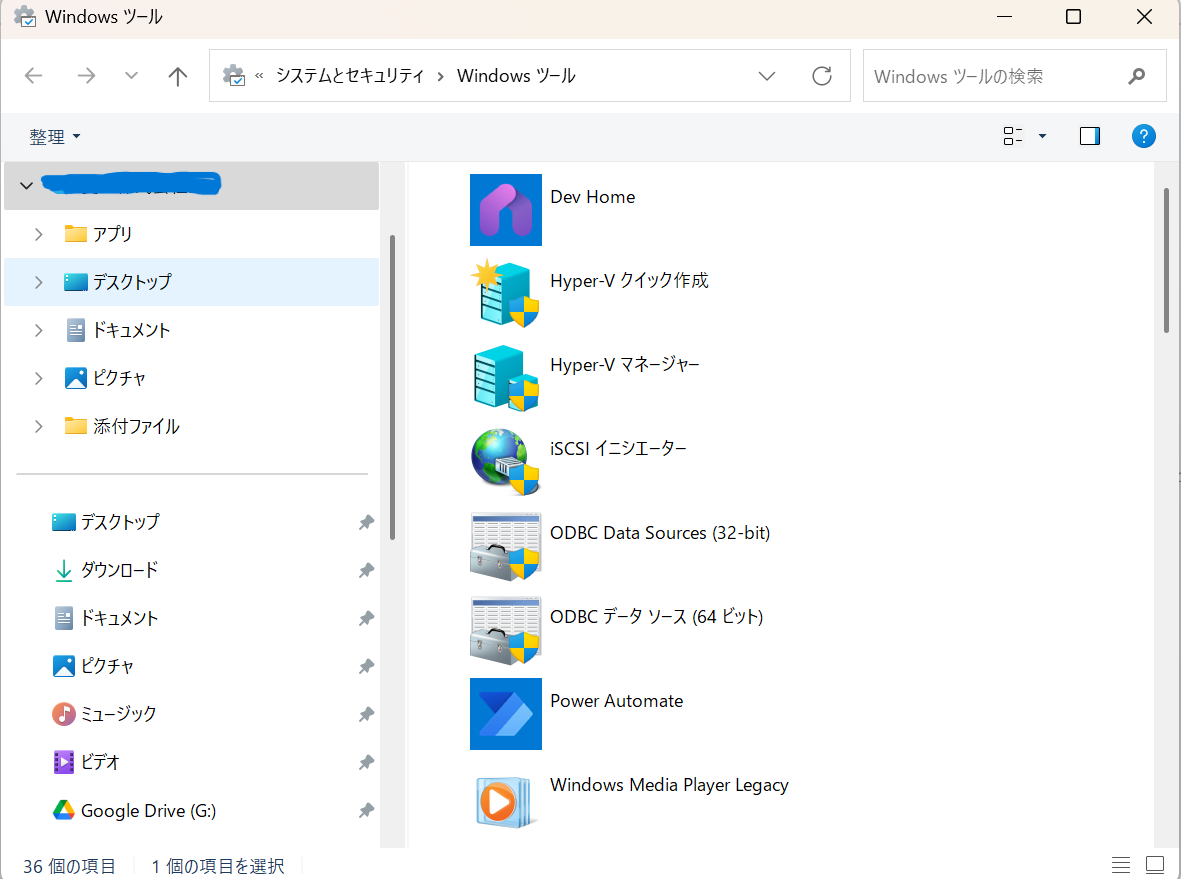Viewport: 1181px width, 879px height.
Task: Switch to details view in status bar
Action: [1121, 865]
